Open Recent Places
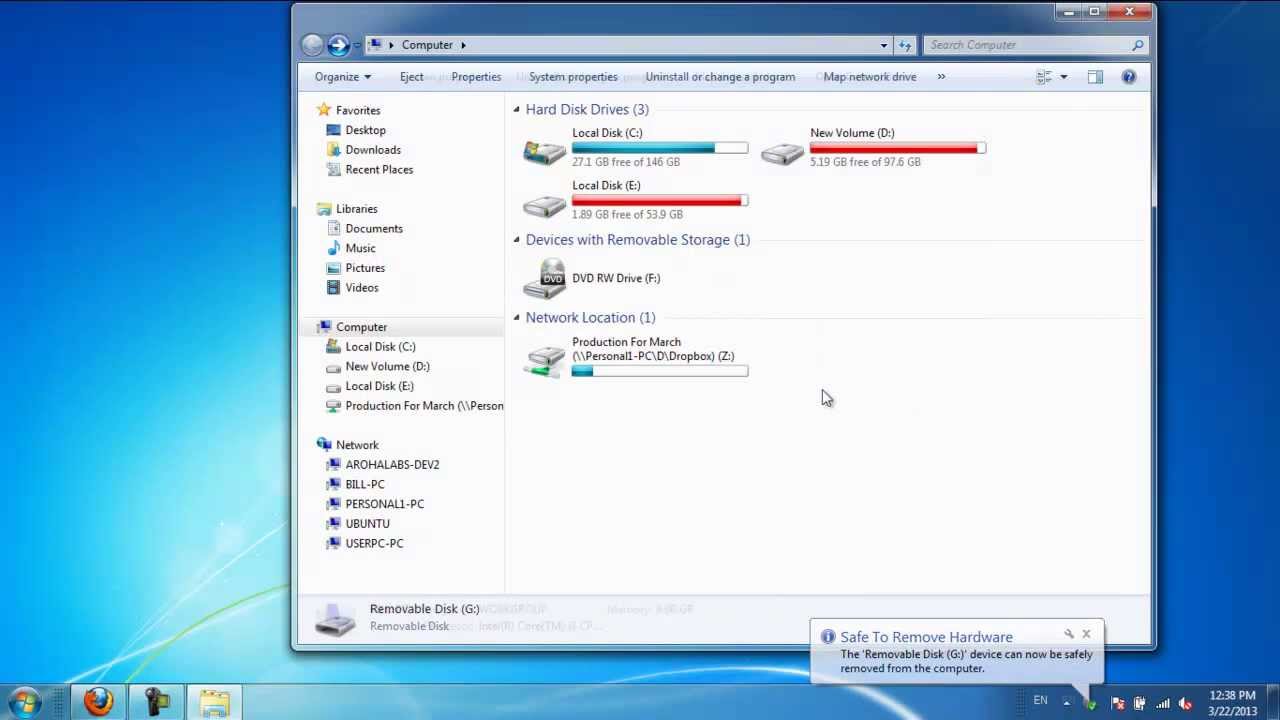Image resolution: width=1280 pixels, height=720 pixels. [x=379, y=170]
